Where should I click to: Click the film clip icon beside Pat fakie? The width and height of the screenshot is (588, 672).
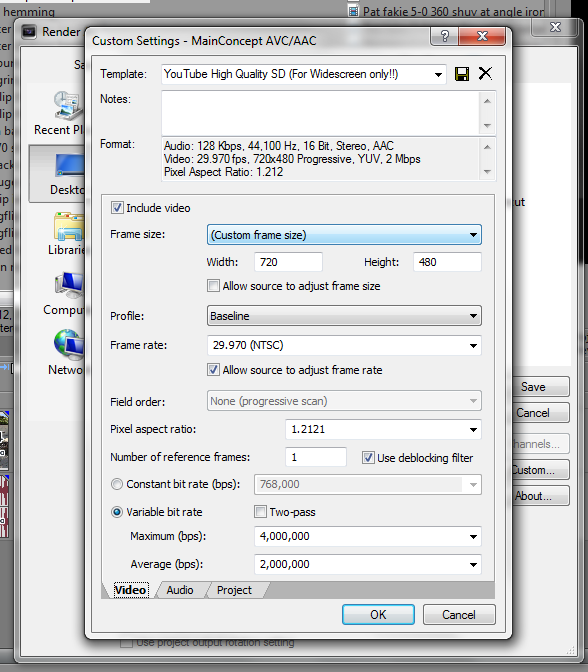[x=353, y=11]
